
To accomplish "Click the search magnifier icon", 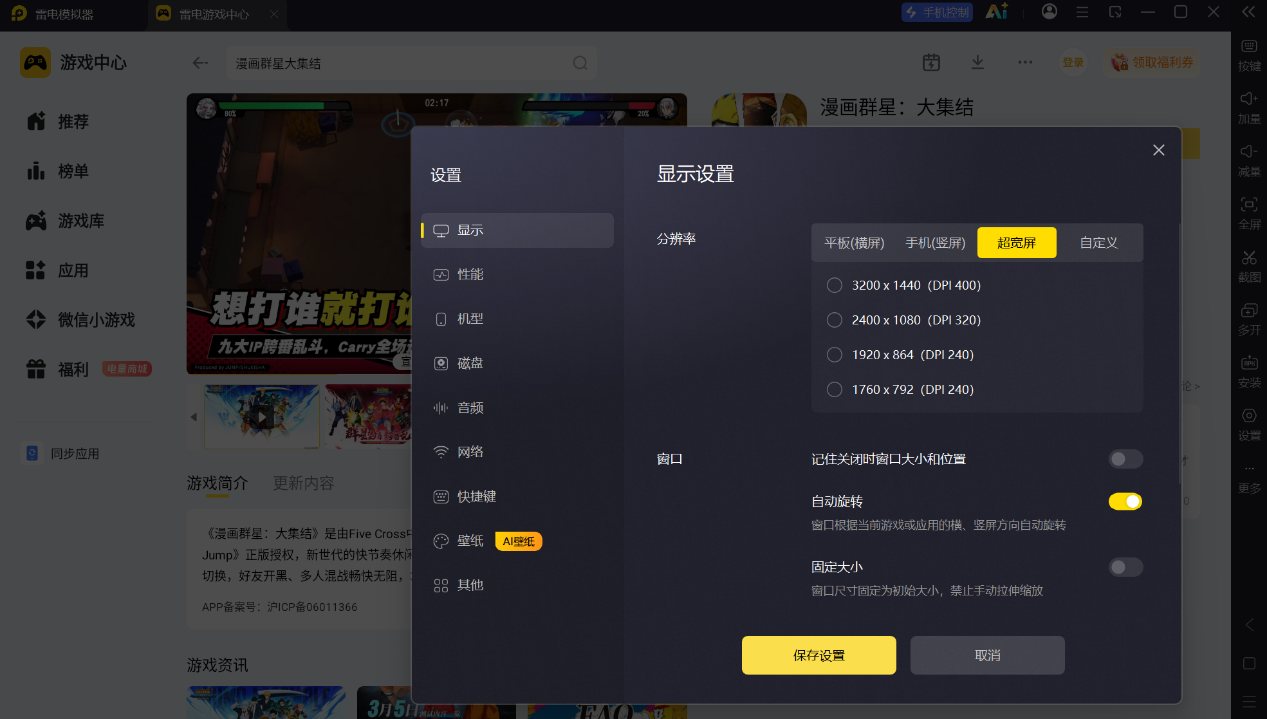I will tap(580, 63).
